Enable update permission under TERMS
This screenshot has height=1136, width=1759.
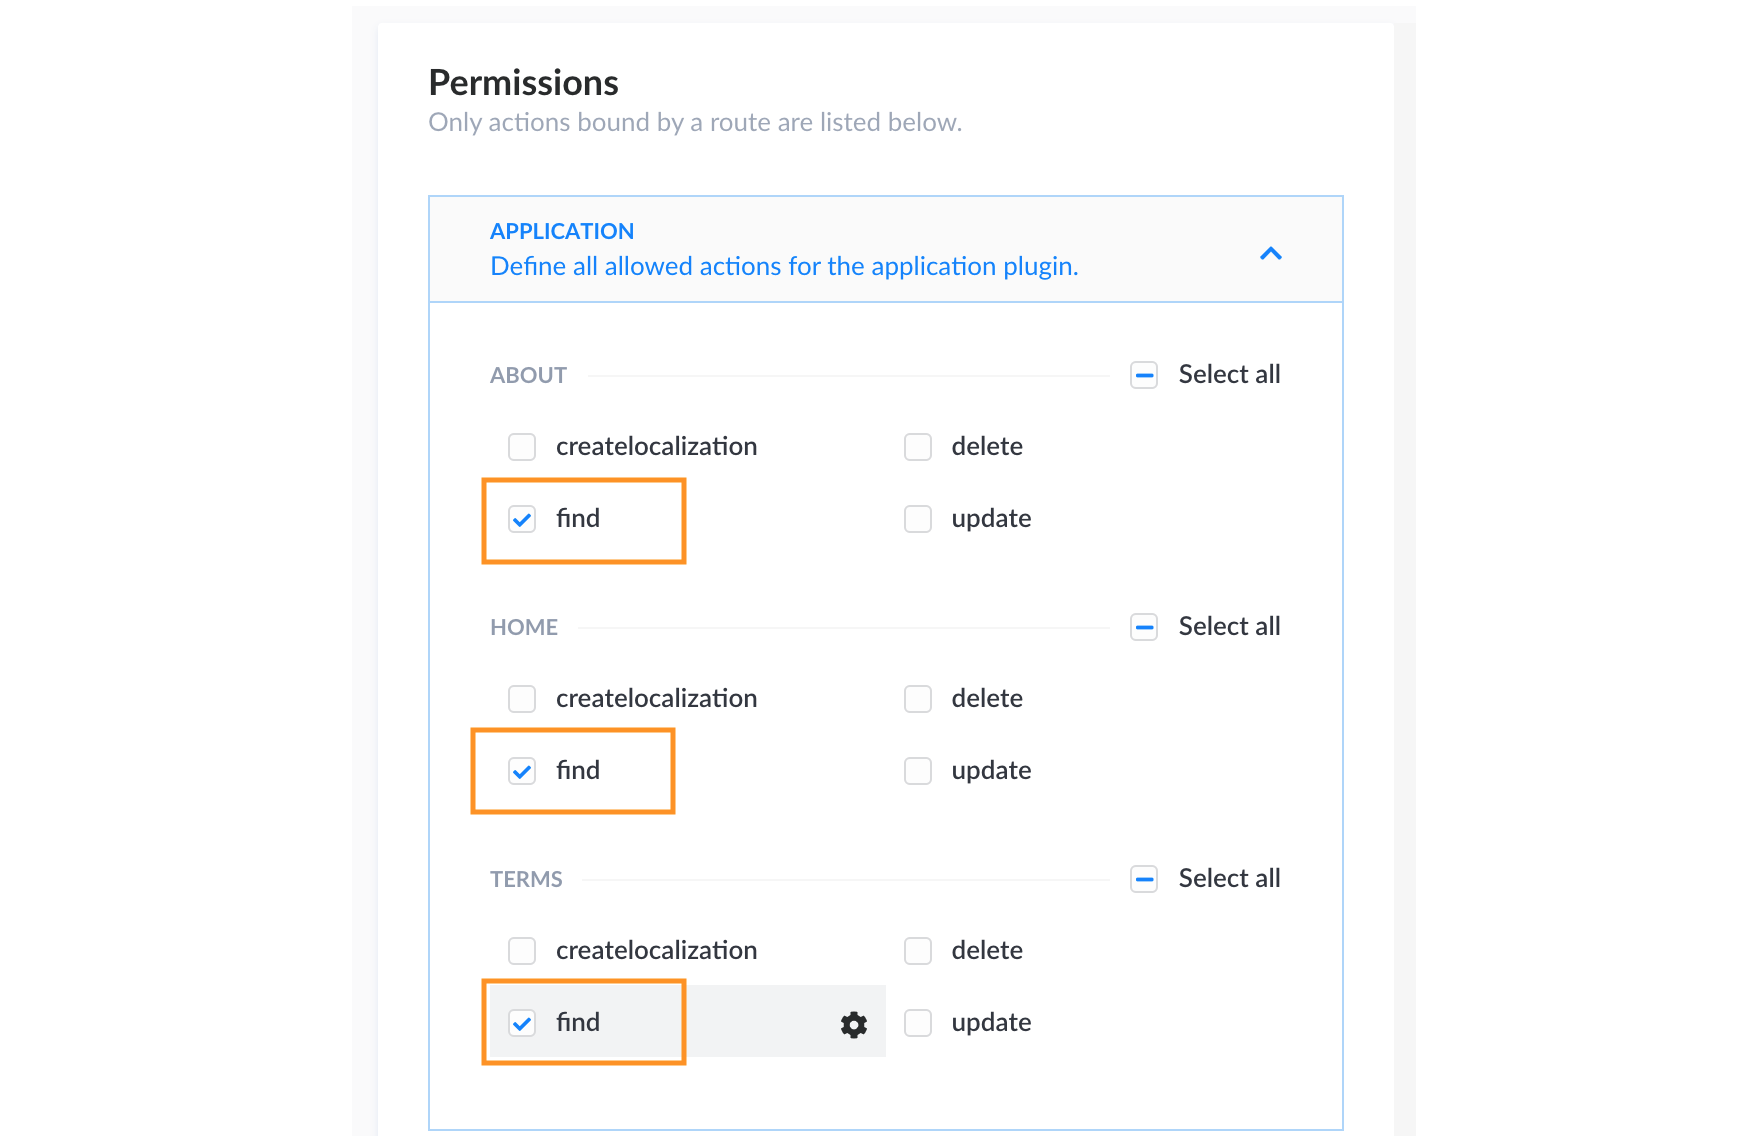coord(917,1023)
